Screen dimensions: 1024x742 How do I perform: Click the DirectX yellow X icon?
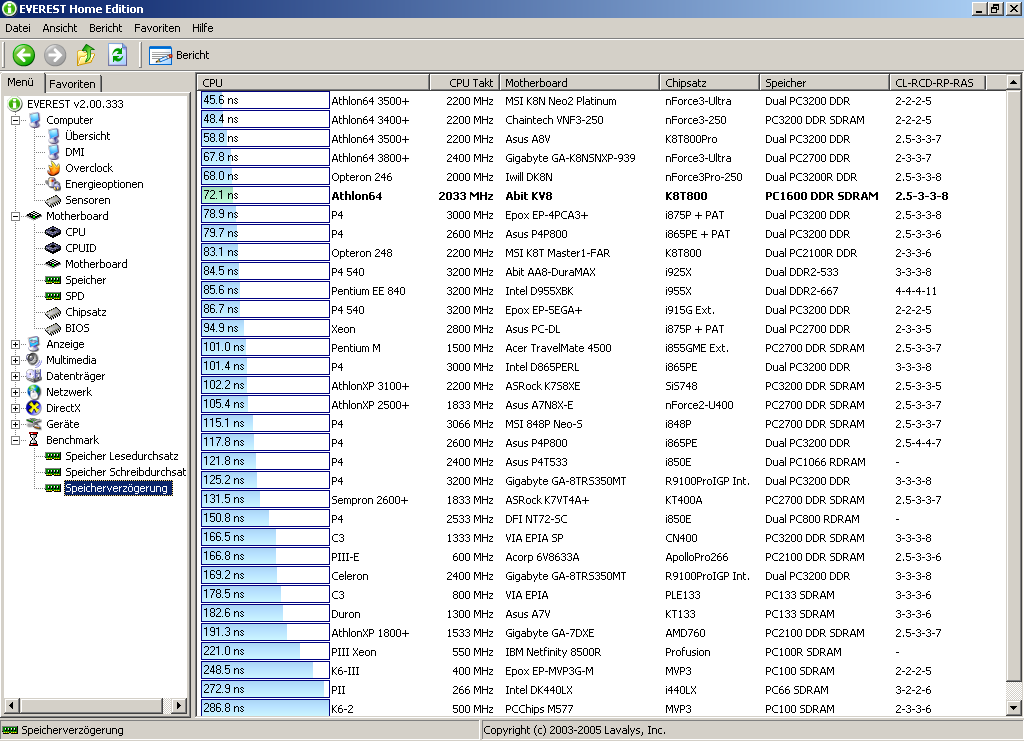pyautogui.click(x=34, y=408)
